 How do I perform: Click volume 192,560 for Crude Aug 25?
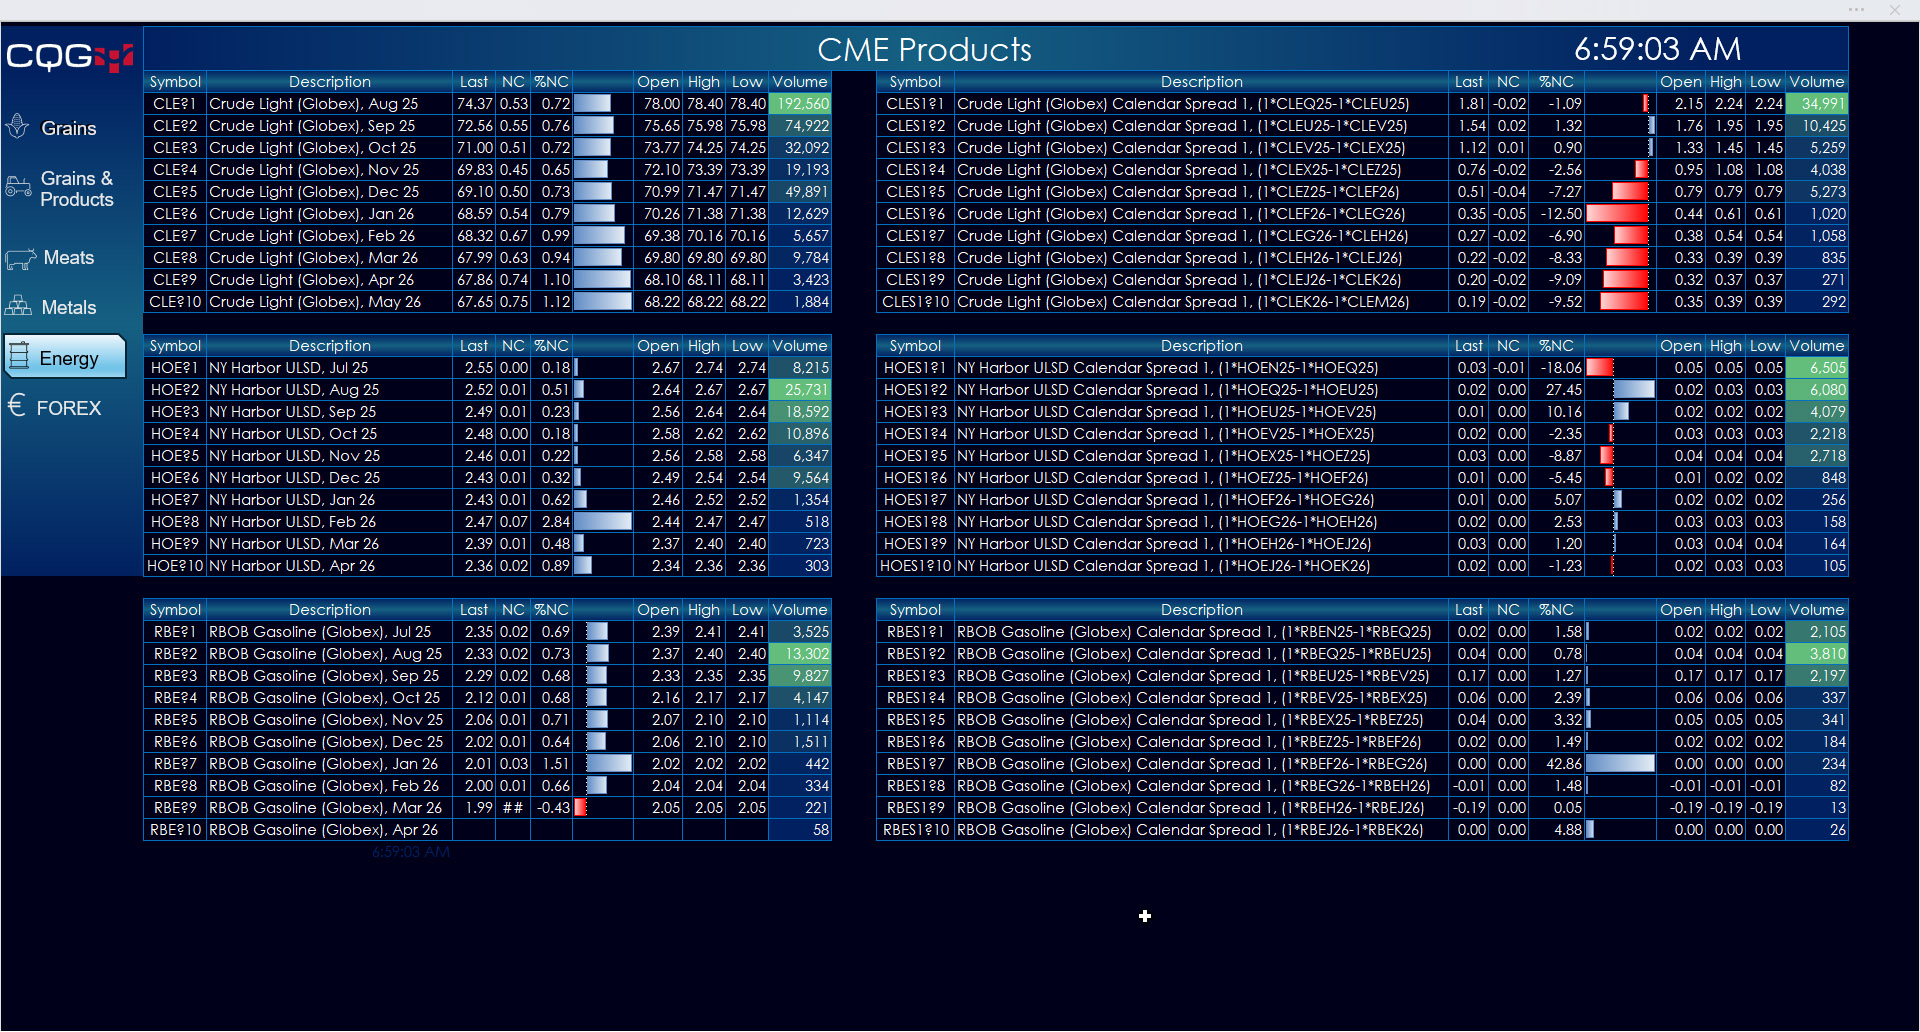click(800, 104)
